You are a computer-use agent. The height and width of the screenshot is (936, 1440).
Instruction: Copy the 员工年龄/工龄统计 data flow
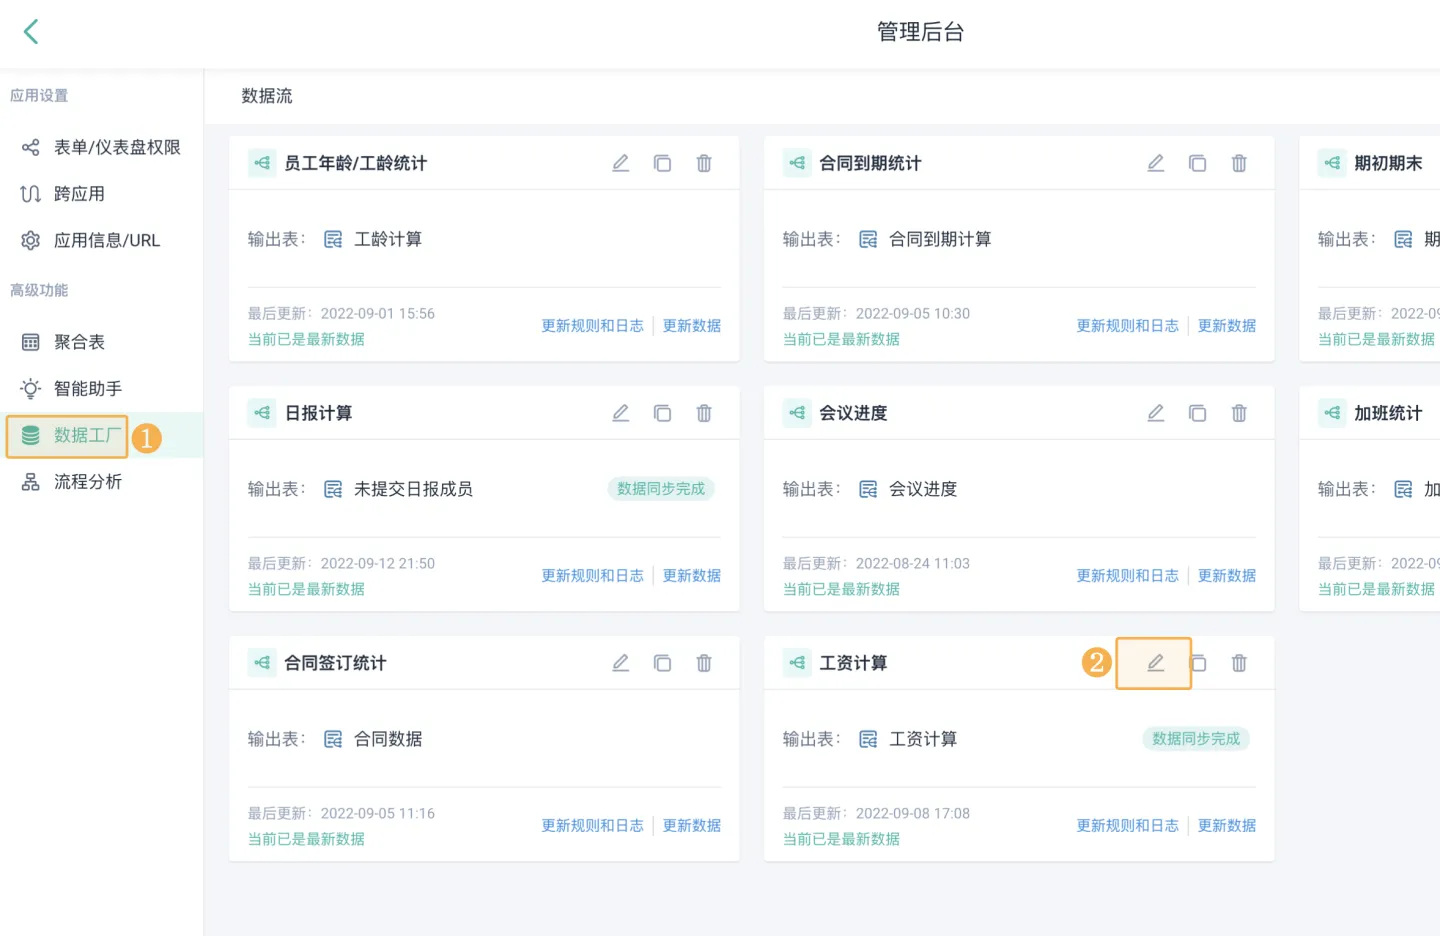click(x=662, y=163)
